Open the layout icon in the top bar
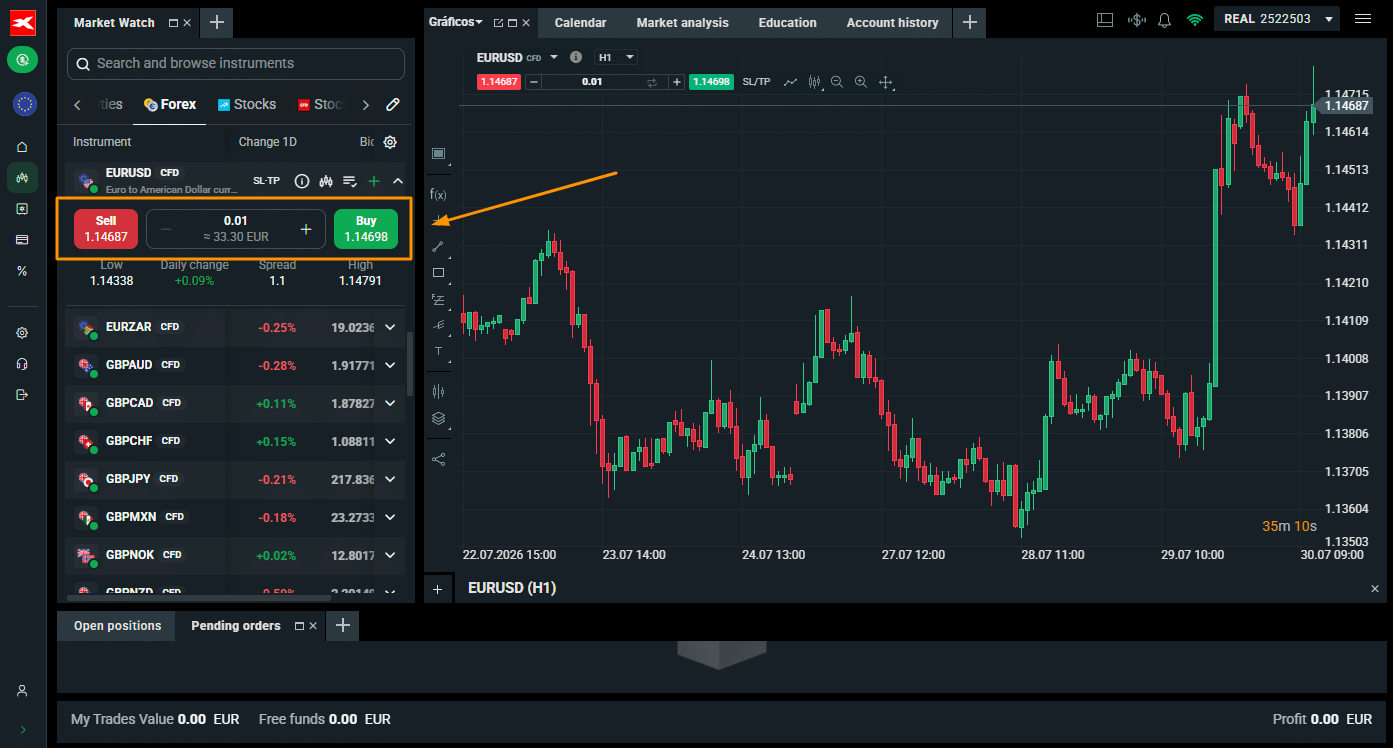Image resolution: width=1393 pixels, height=748 pixels. click(x=1105, y=20)
